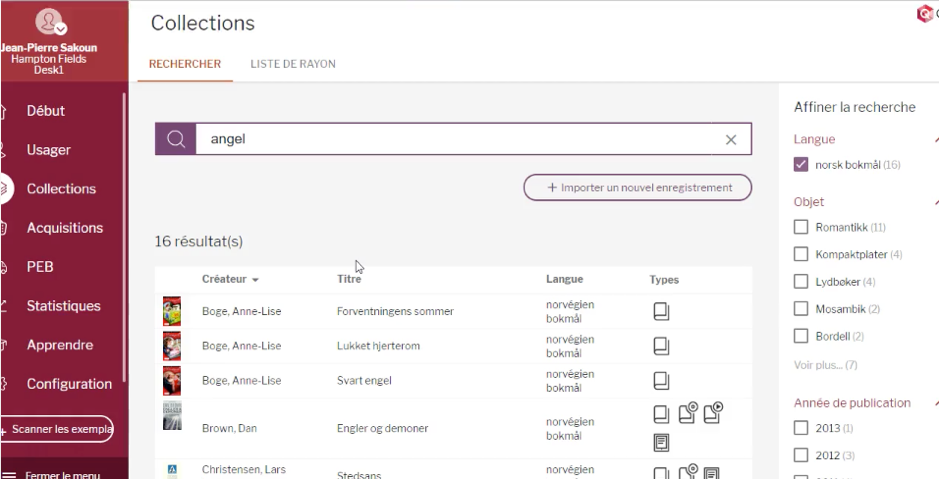
Task: Click the hamburger icon beside Fermer le menu
Action: pyautogui.click(x=9, y=476)
